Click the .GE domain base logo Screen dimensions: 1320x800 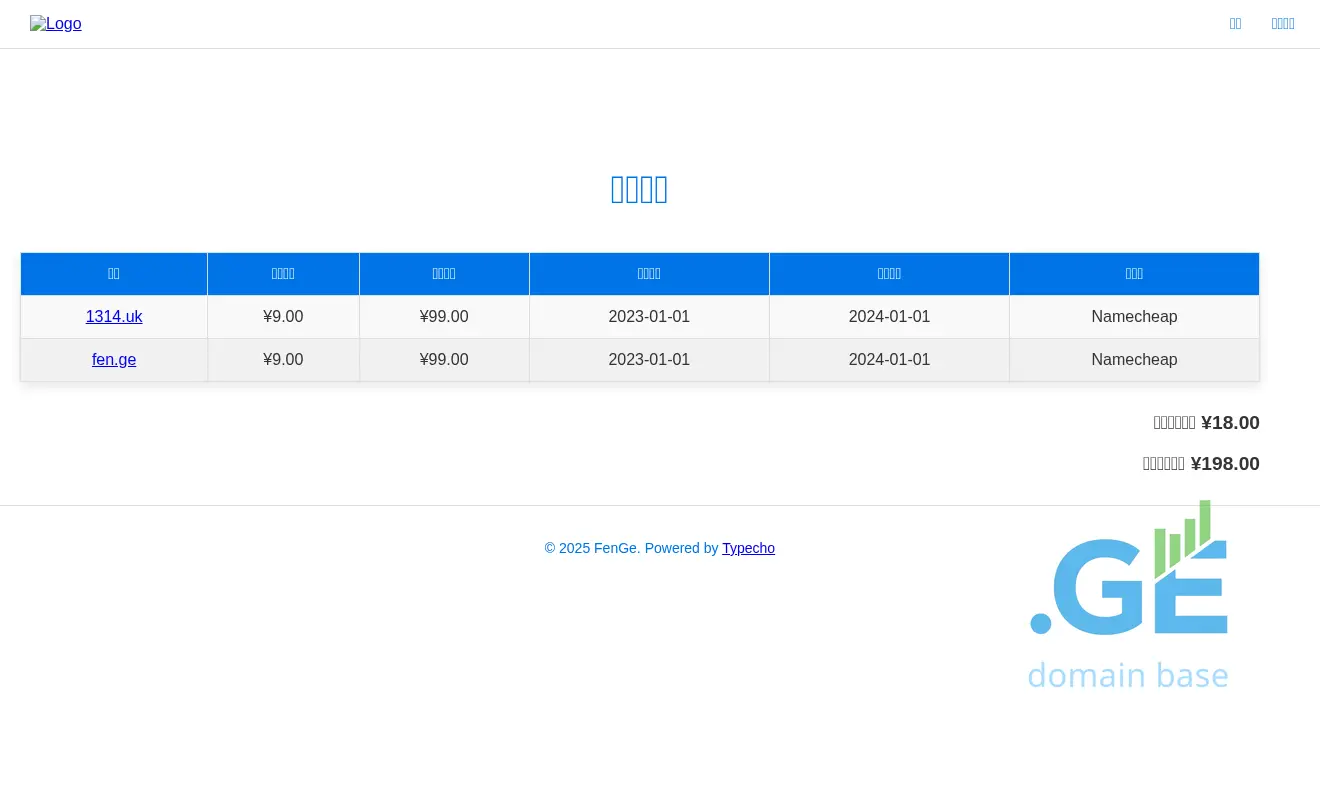(x=1128, y=595)
